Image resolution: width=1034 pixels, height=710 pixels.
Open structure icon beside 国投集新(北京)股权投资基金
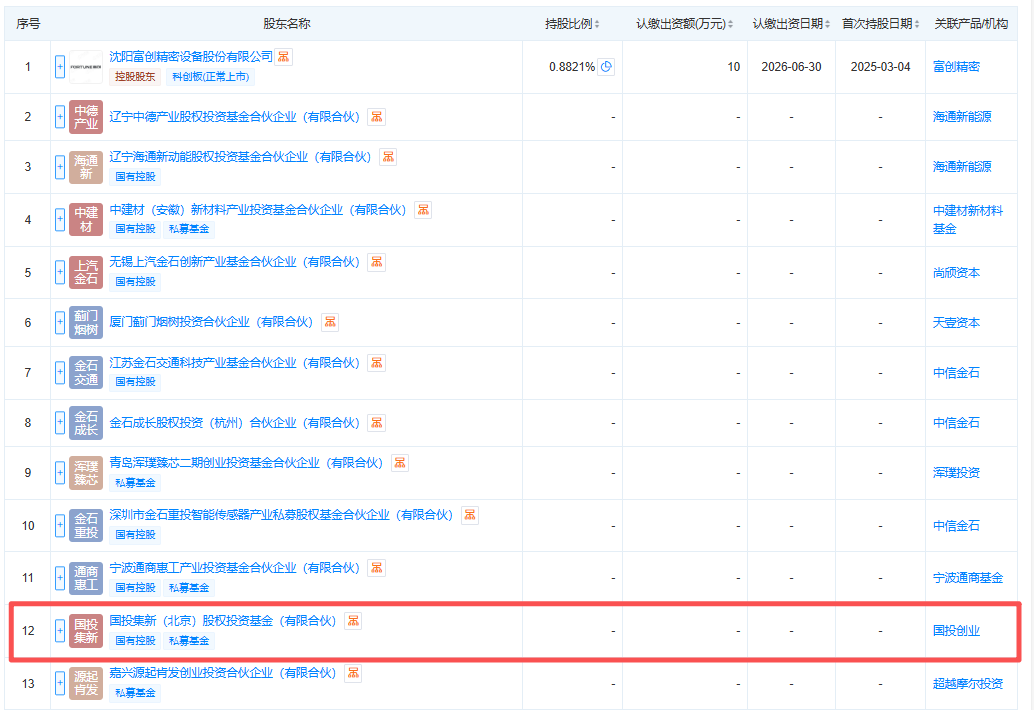(353, 620)
